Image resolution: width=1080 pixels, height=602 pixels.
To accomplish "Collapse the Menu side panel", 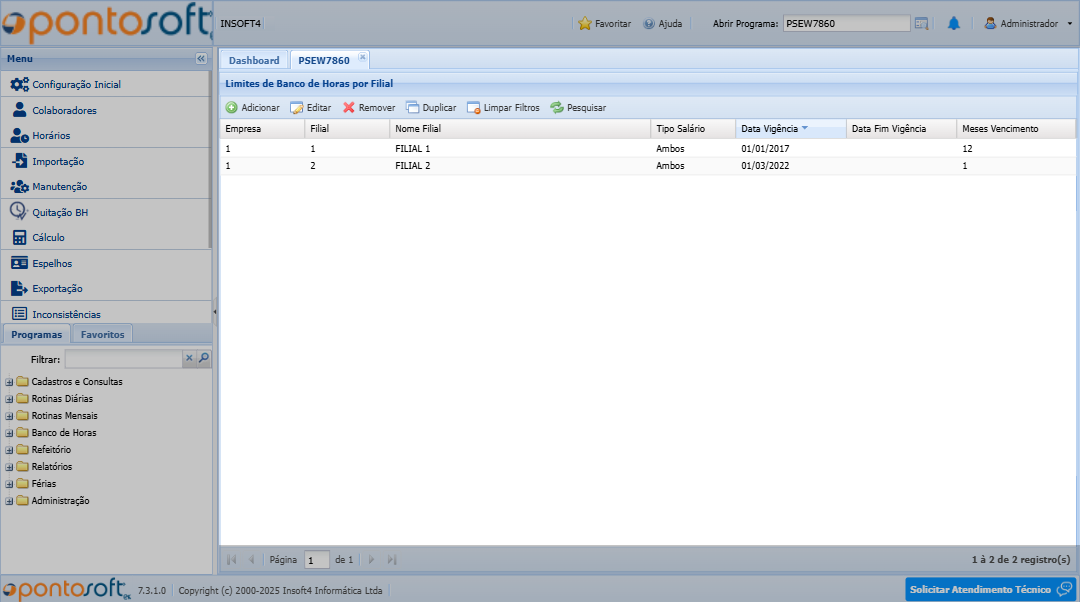I will point(201,59).
